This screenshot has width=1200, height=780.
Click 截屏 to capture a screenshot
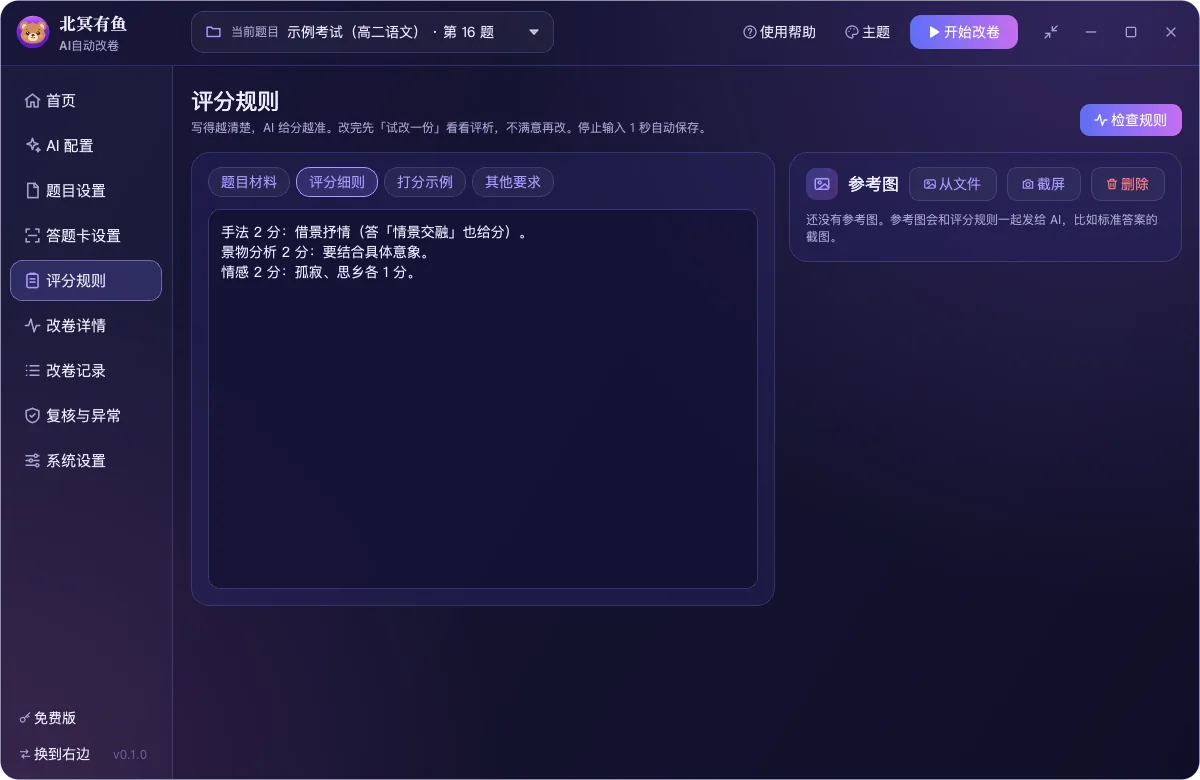click(x=1044, y=184)
